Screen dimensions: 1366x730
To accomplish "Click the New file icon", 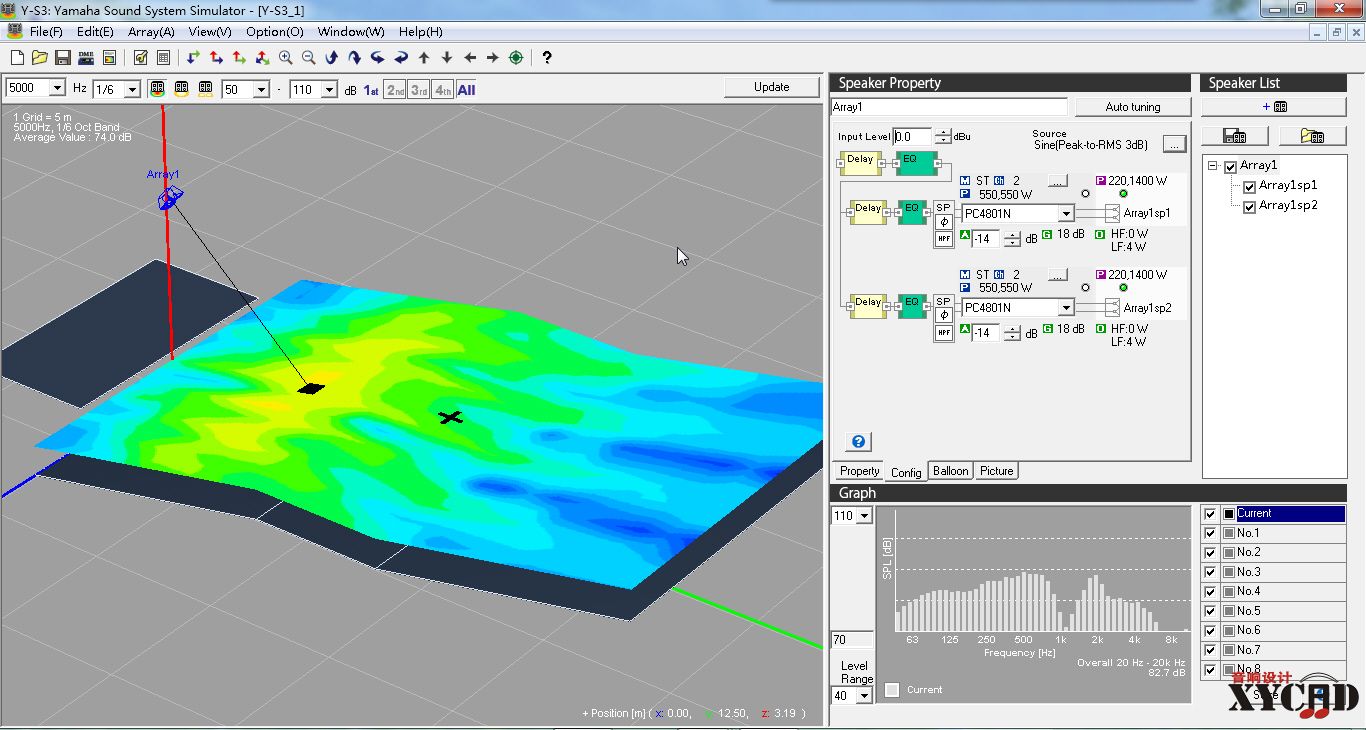I will coord(17,58).
